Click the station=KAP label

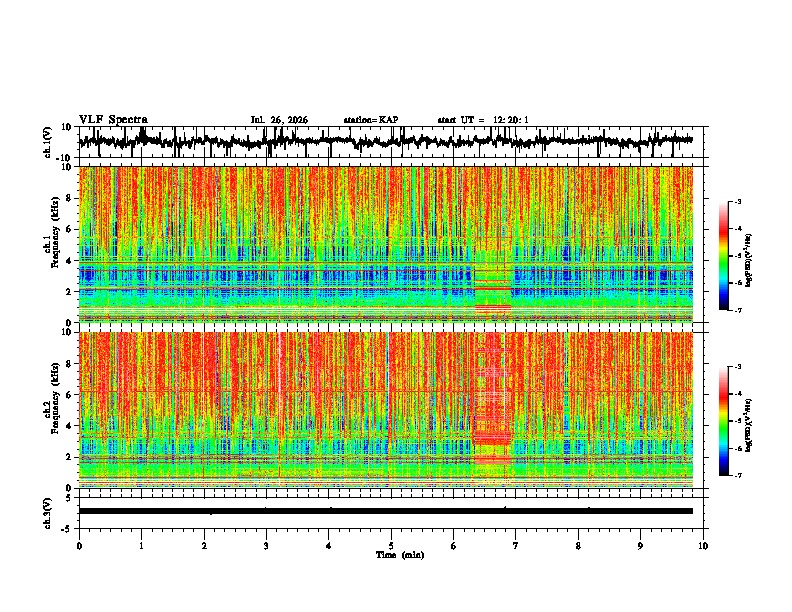tap(371, 120)
